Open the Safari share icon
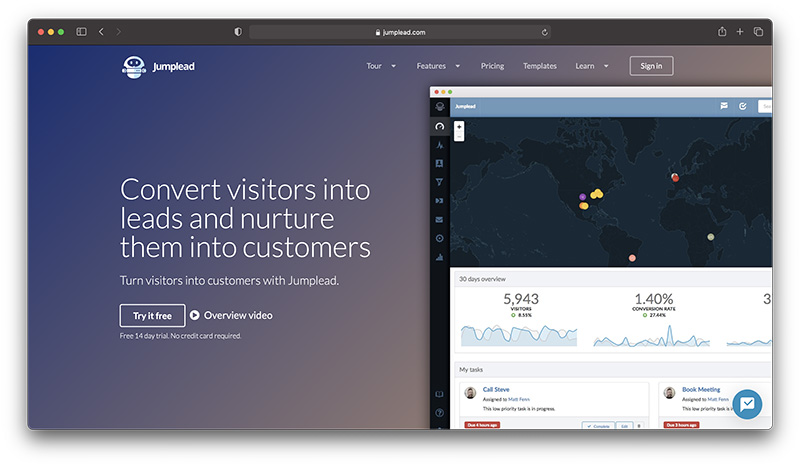 722,32
